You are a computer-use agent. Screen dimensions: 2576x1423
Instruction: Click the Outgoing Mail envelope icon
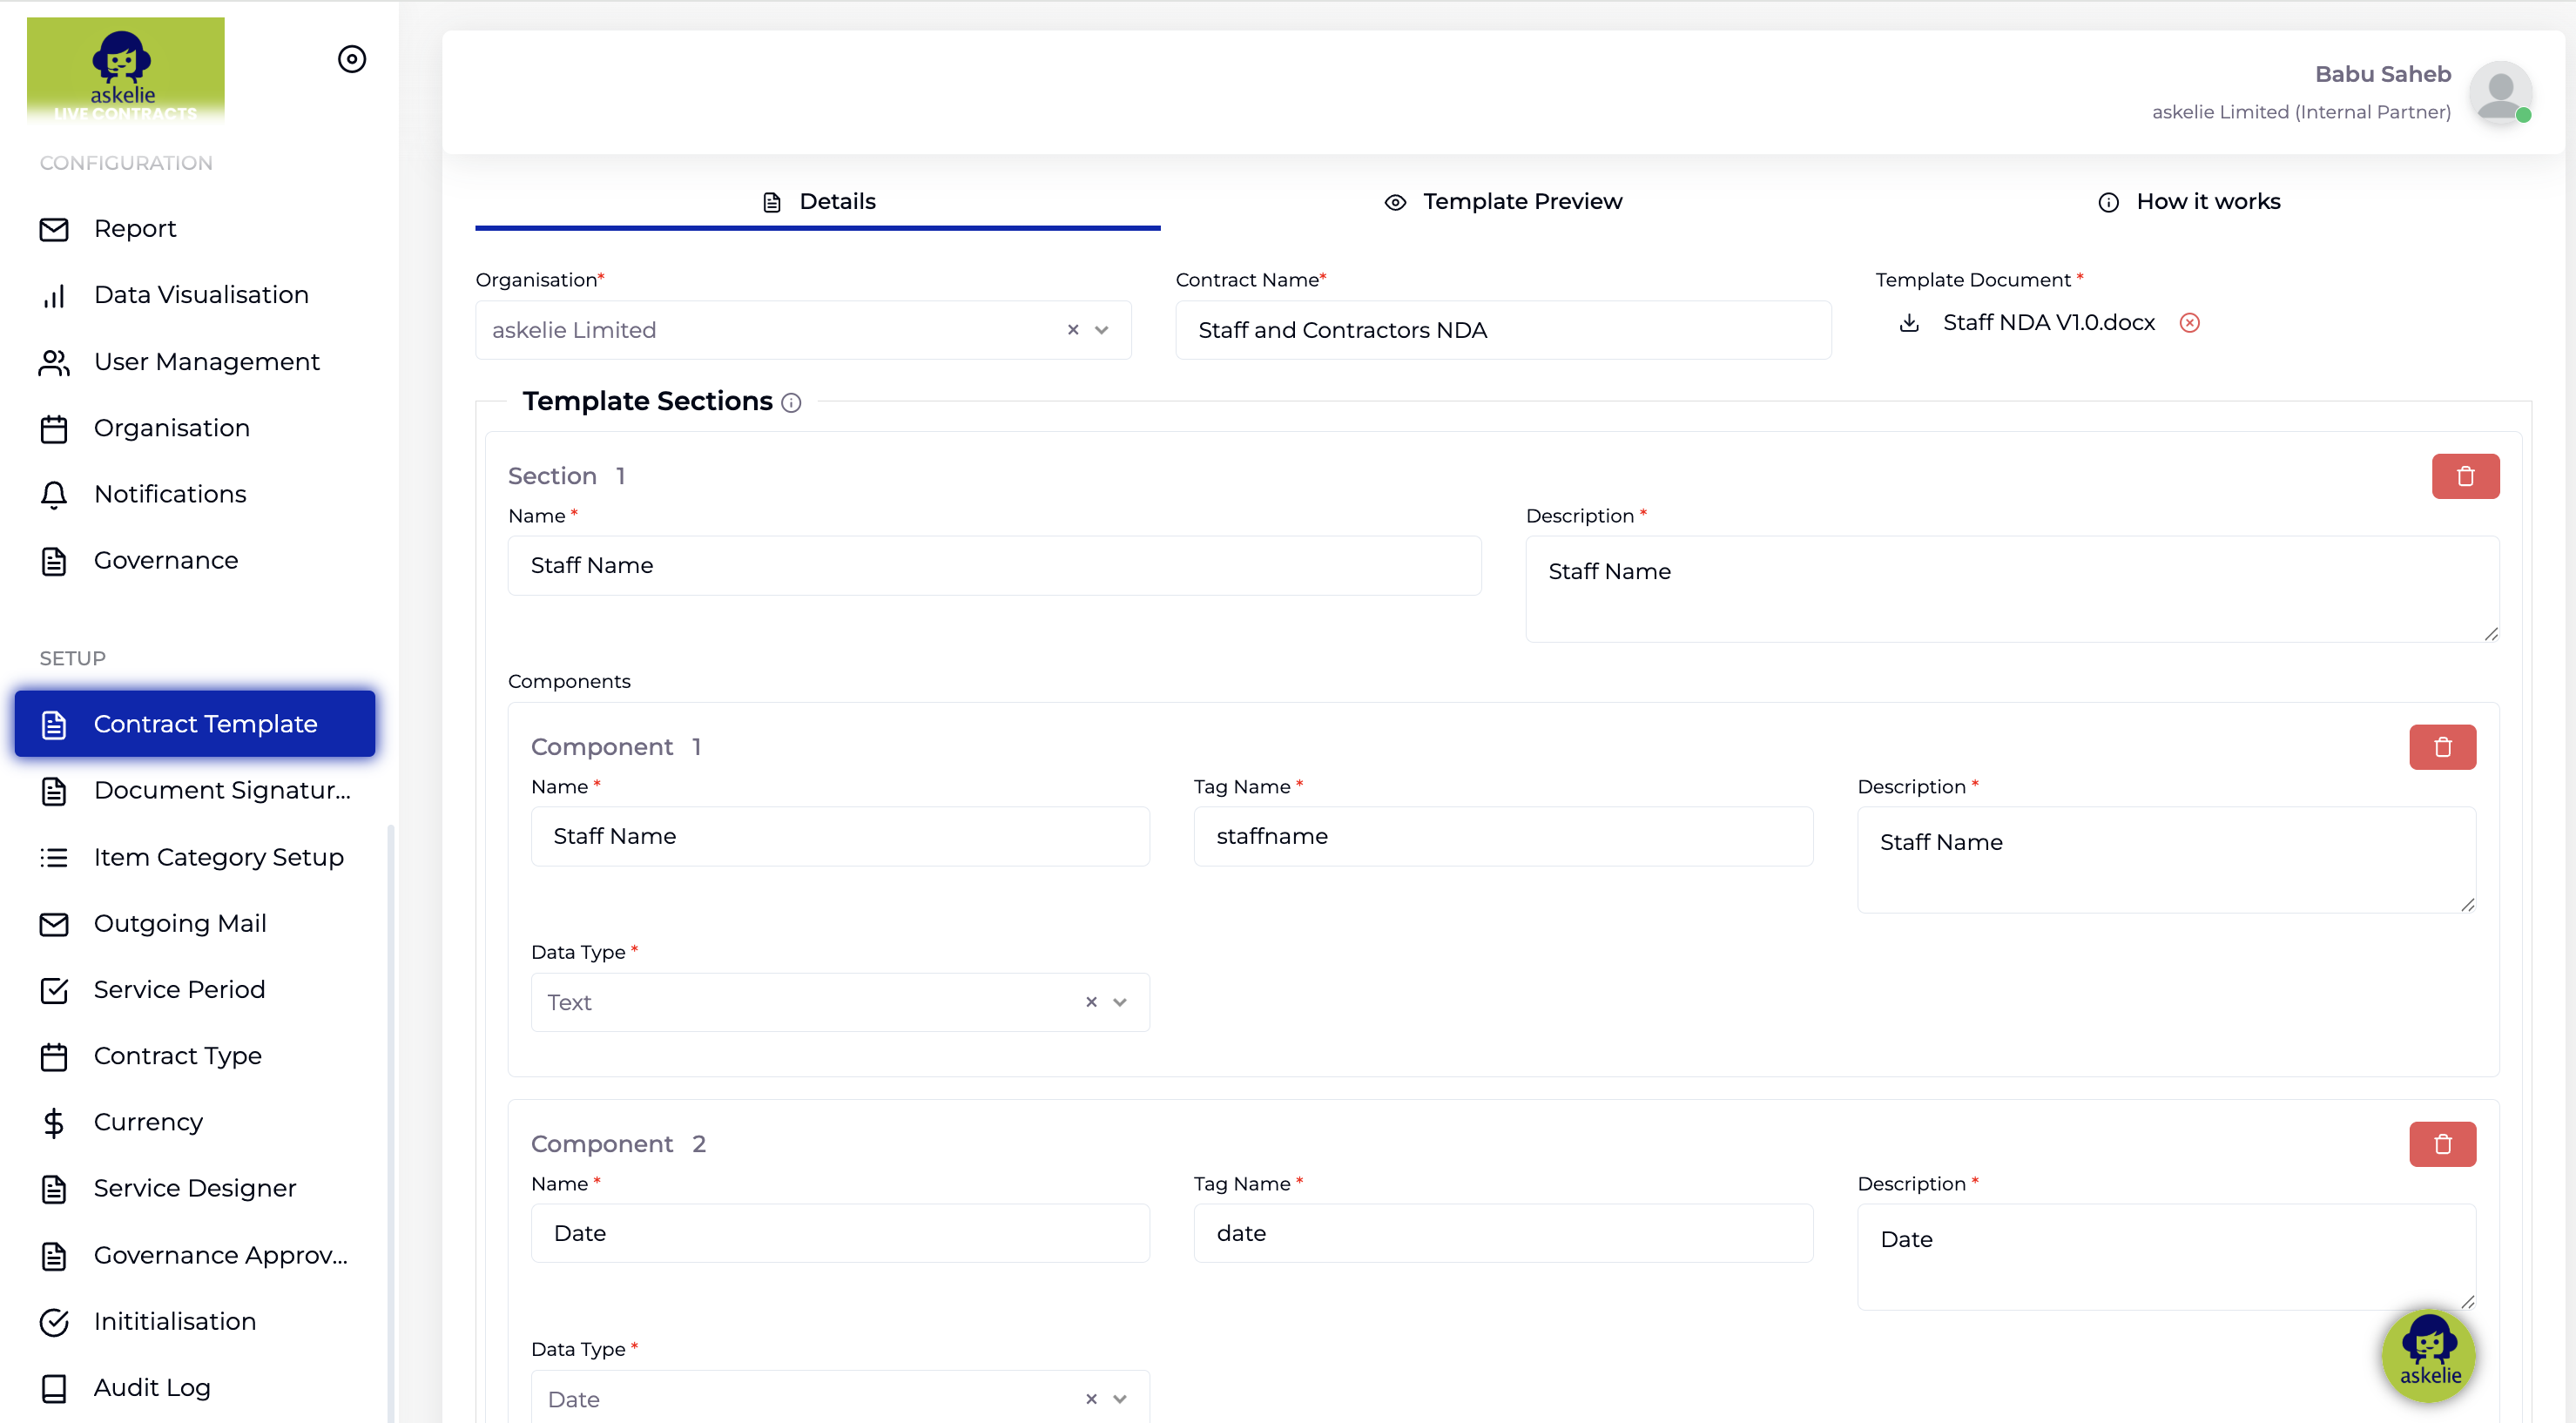[x=54, y=924]
